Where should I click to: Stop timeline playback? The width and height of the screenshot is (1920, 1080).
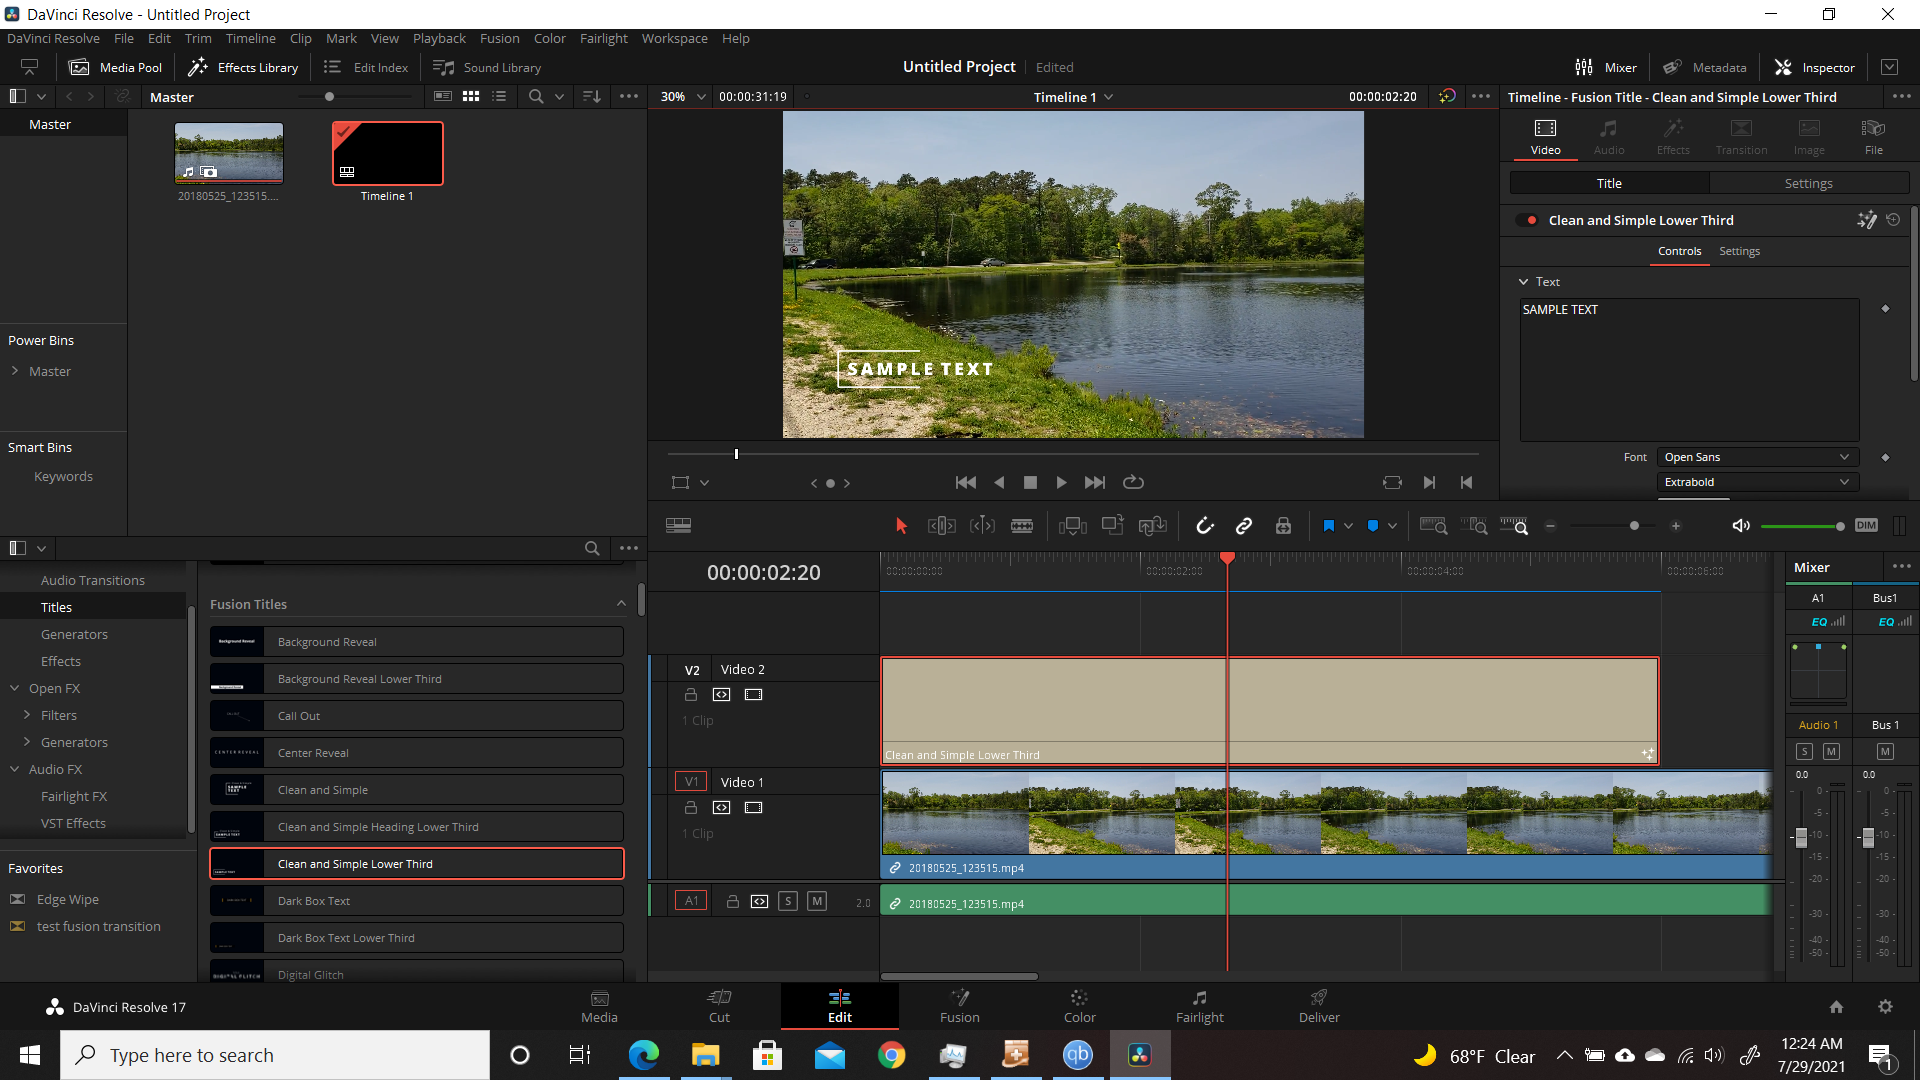pos(1030,483)
